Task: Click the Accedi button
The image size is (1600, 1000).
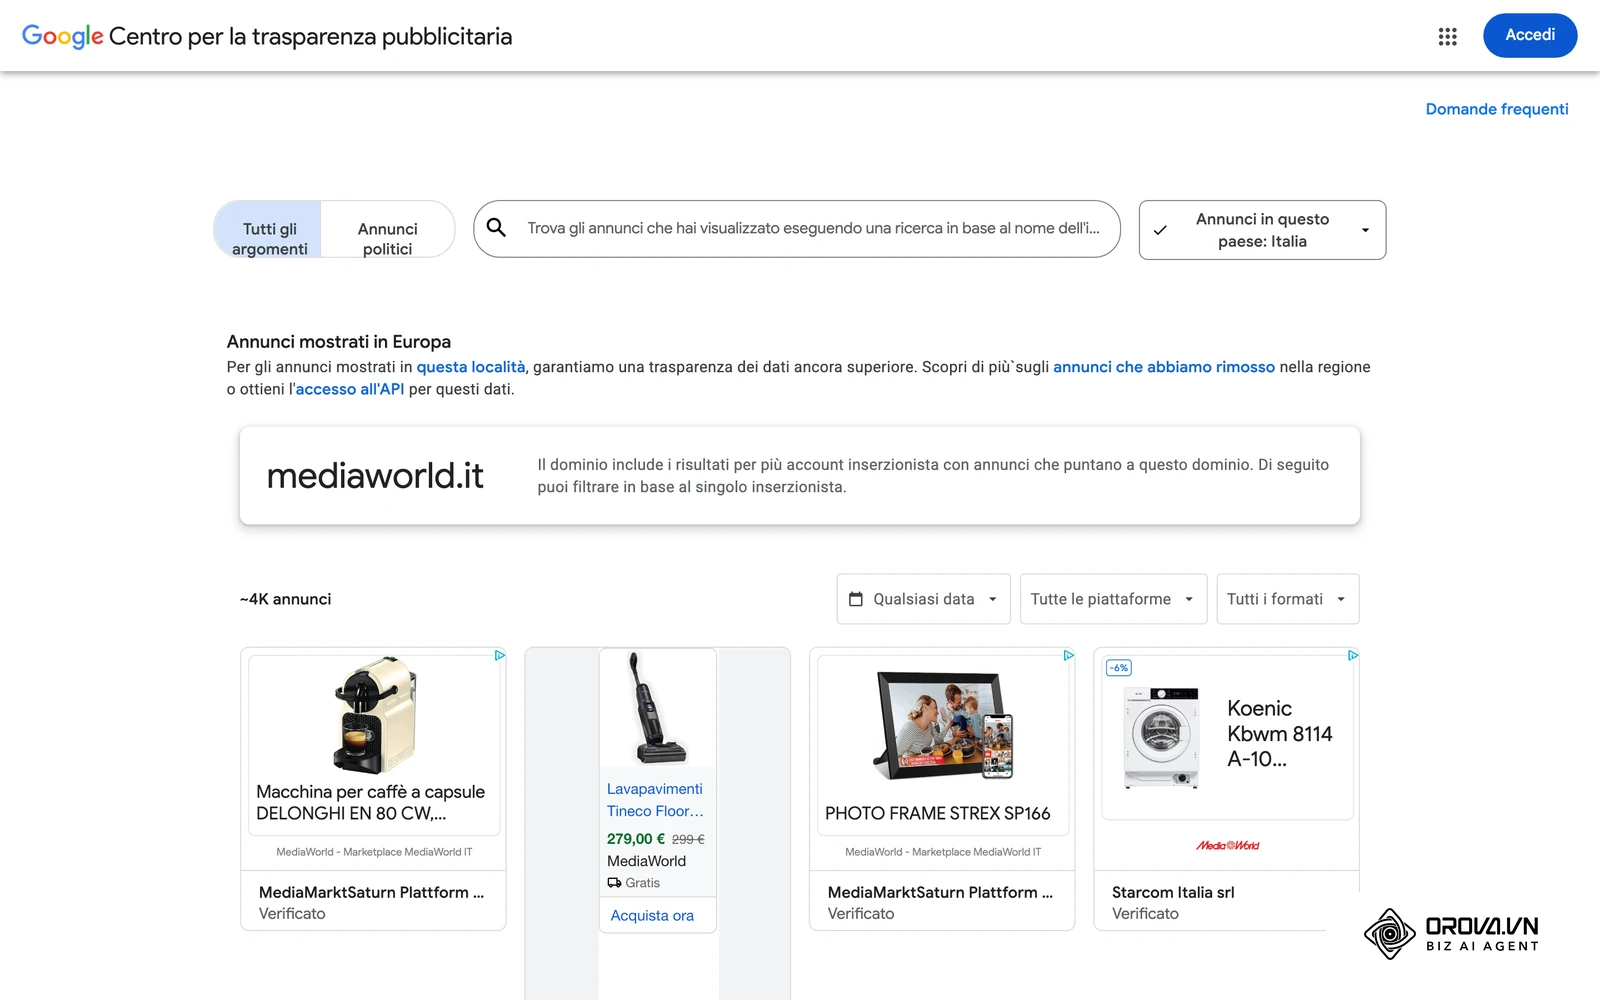Action: pyautogui.click(x=1530, y=35)
